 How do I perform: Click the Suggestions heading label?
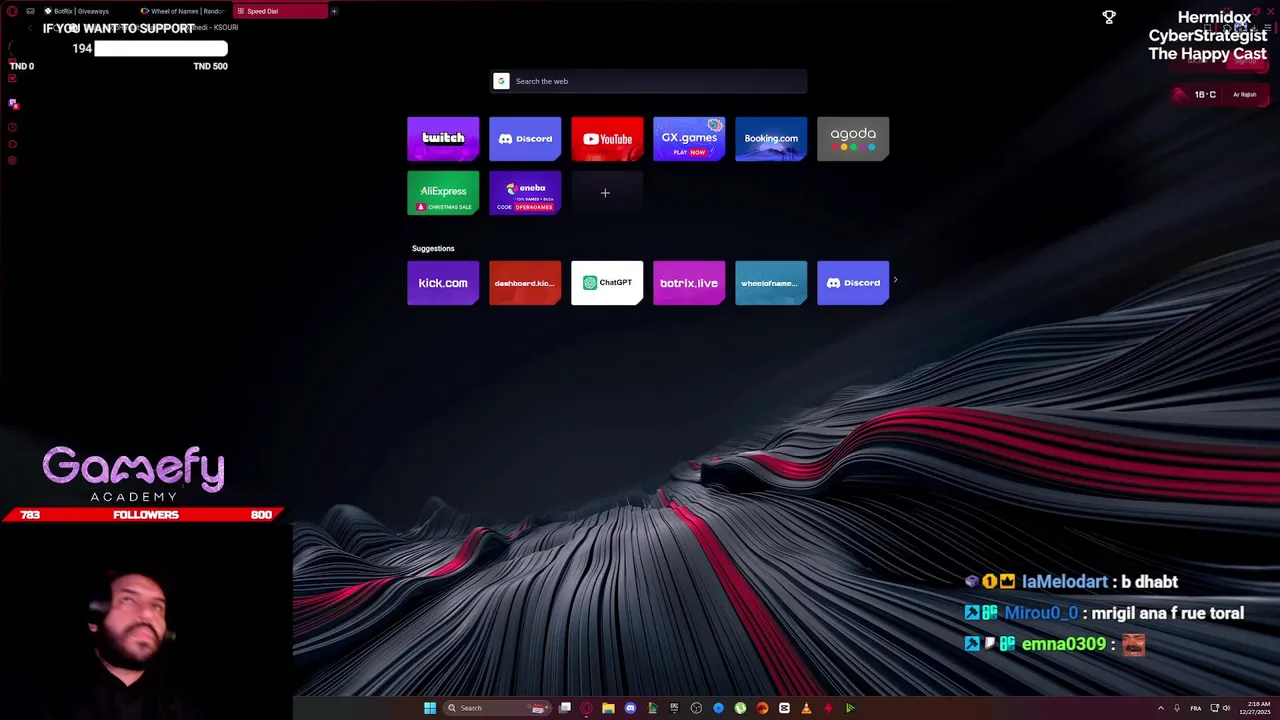click(433, 248)
